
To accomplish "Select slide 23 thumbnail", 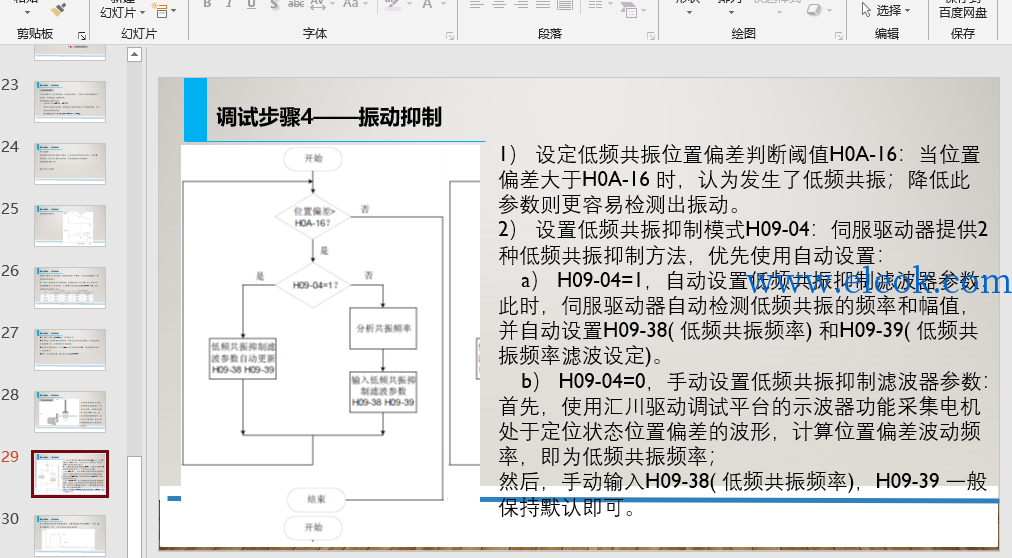I will point(70,101).
